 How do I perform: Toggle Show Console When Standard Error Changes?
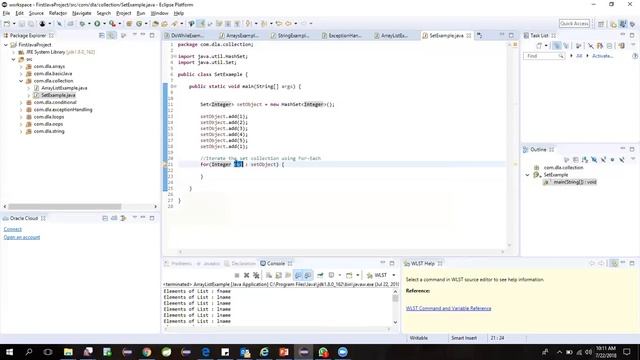[x=308, y=275]
